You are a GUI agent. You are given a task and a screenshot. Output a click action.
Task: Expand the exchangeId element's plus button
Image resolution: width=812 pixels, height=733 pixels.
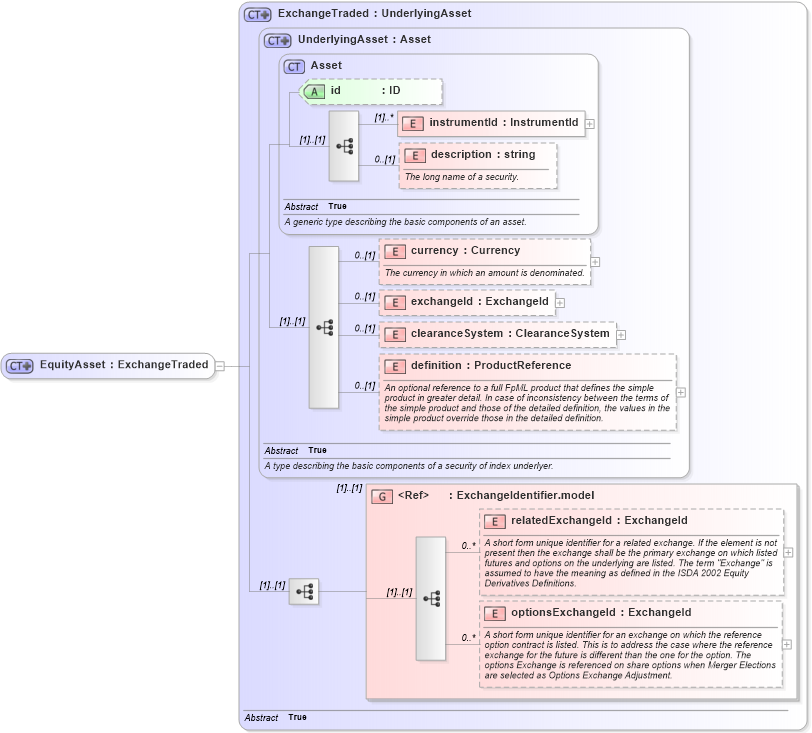tap(558, 301)
